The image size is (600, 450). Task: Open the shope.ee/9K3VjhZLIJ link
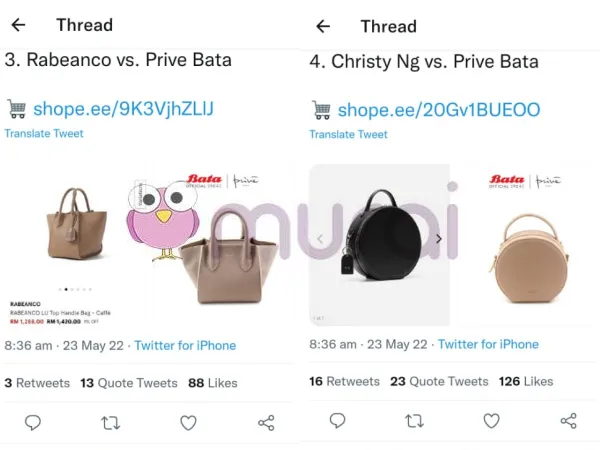pos(123,109)
